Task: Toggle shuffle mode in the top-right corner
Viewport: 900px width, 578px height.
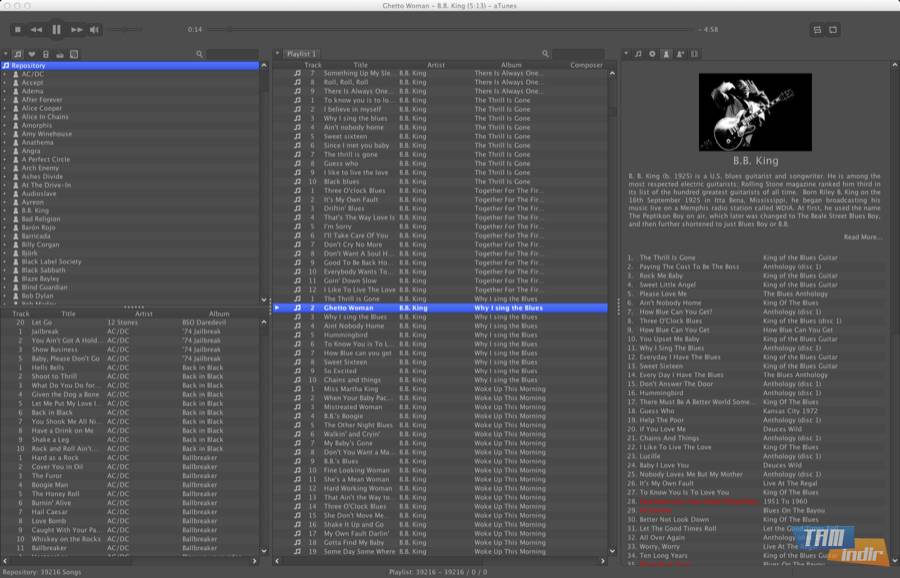Action: click(816, 30)
